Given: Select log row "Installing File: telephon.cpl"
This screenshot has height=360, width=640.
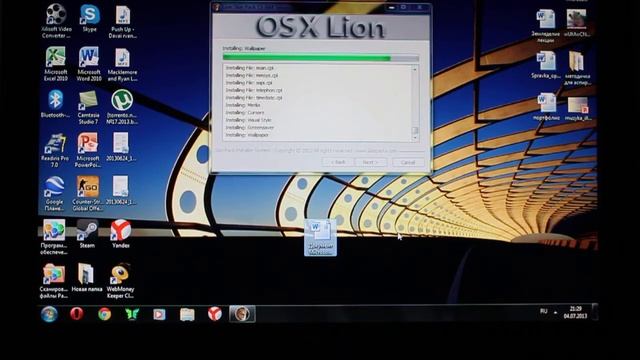Looking at the screenshot, I should [x=254, y=90].
